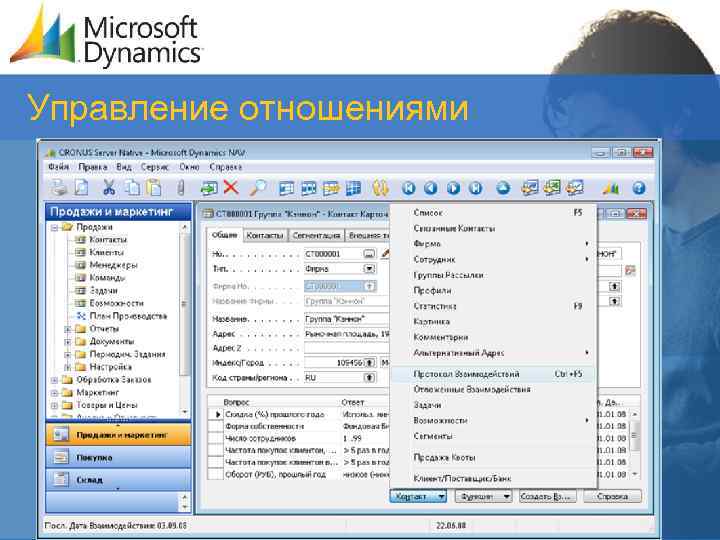Click the Copy icon in the toolbar
Image resolution: width=720 pixels, height=540 pixels.
tap(133, 187)
